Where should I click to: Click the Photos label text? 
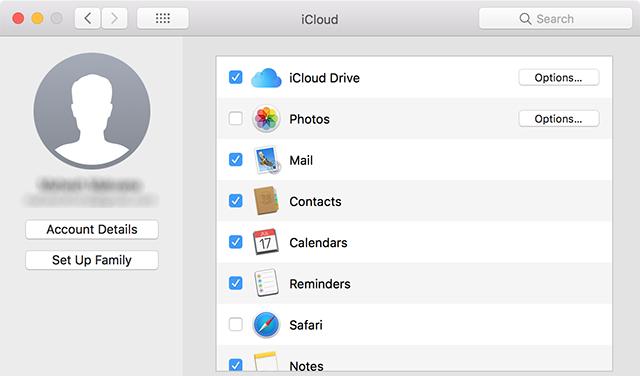pos(309,119)
